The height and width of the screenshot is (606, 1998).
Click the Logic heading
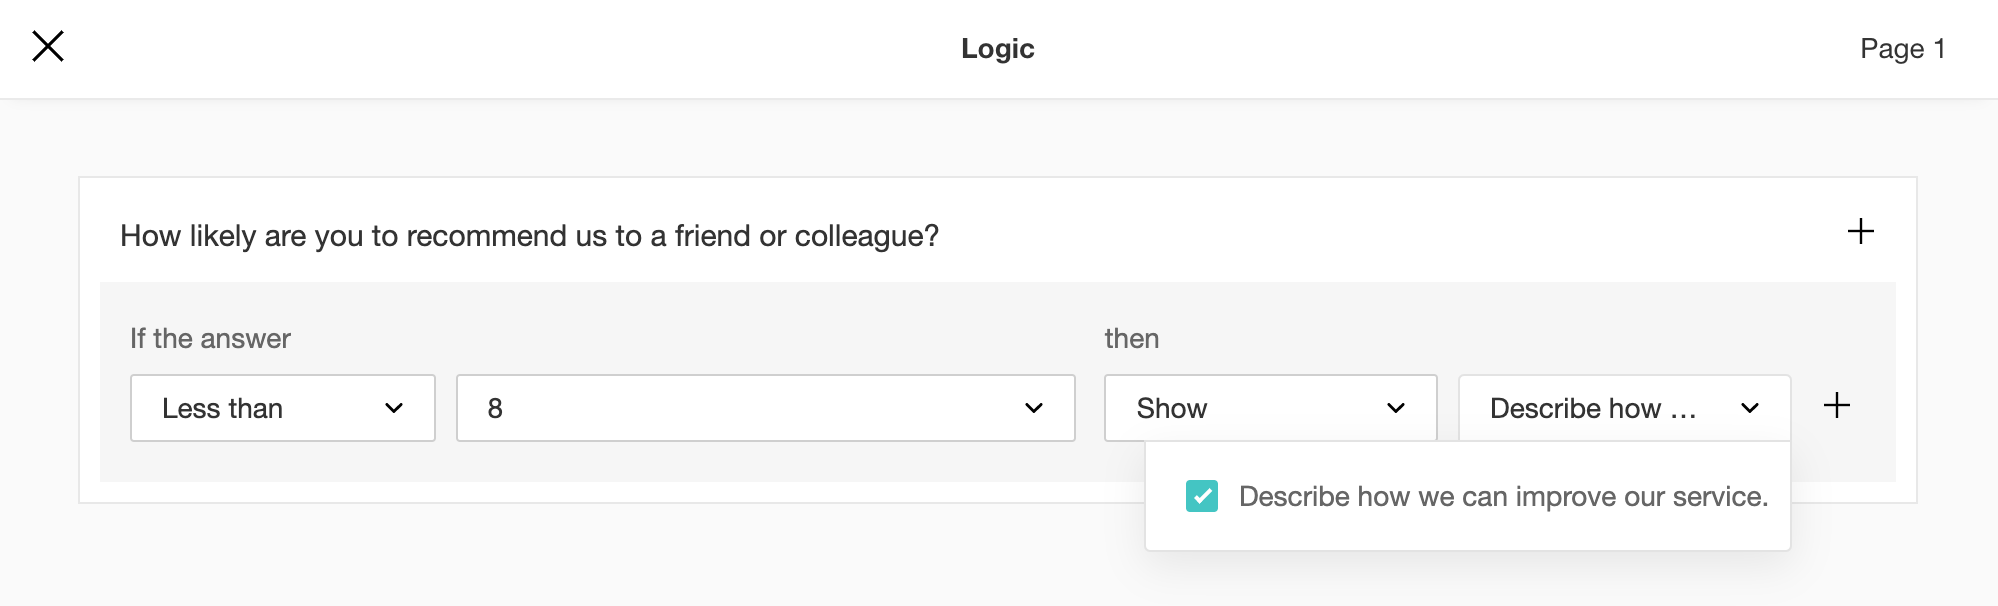pyautogui.click(x=997, y=49)
